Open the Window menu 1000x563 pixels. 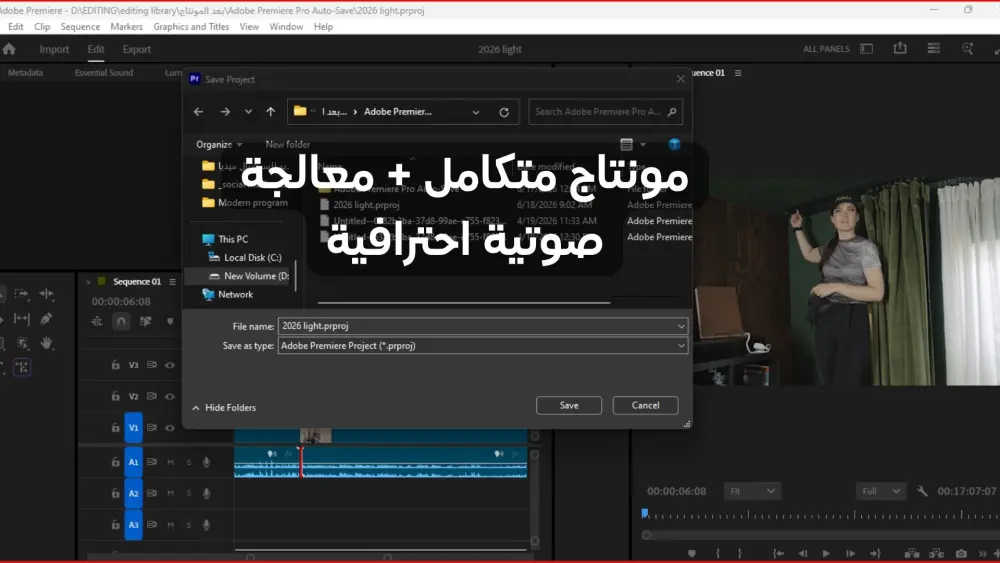click(x=286, y=27)
